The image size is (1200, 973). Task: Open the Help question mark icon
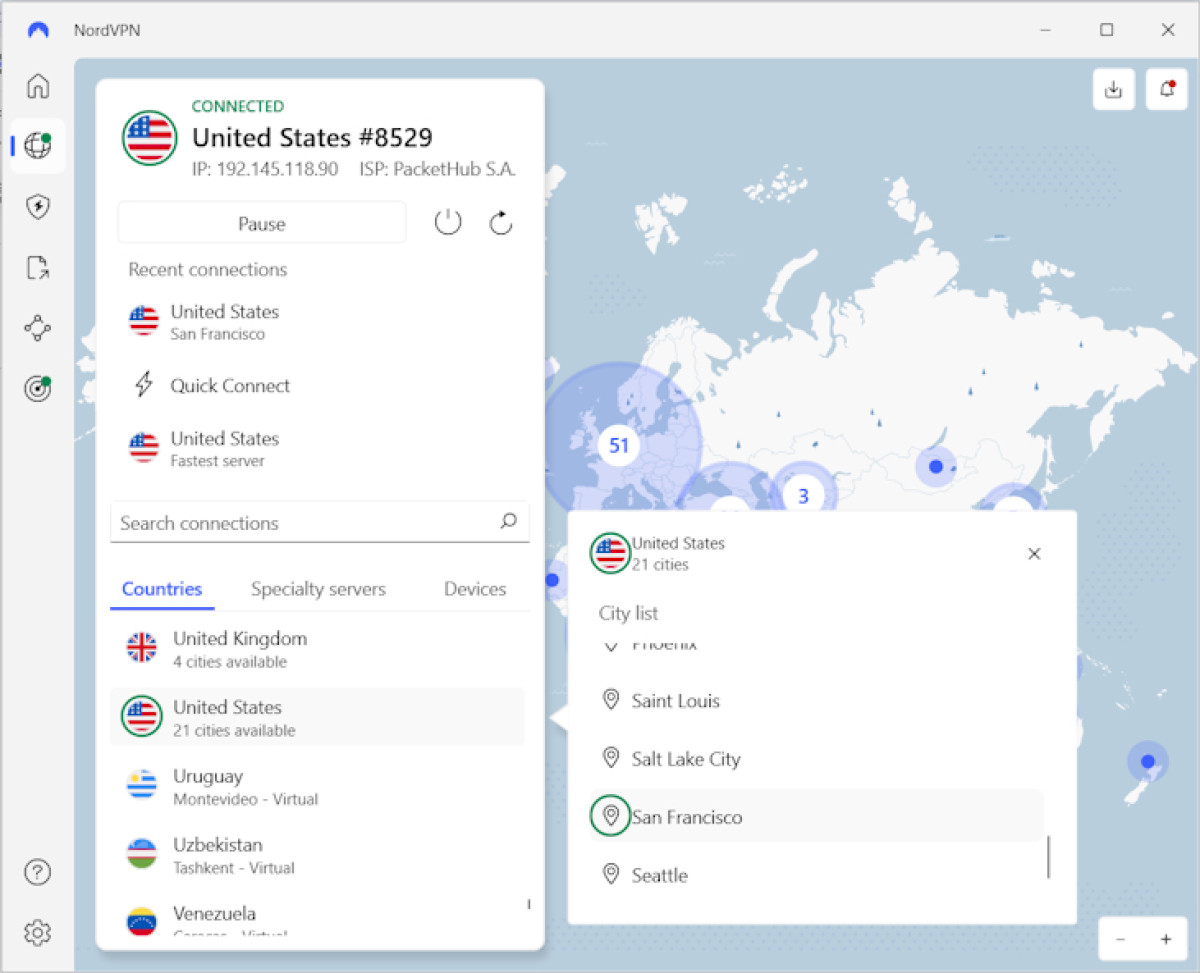coord(38,872)
